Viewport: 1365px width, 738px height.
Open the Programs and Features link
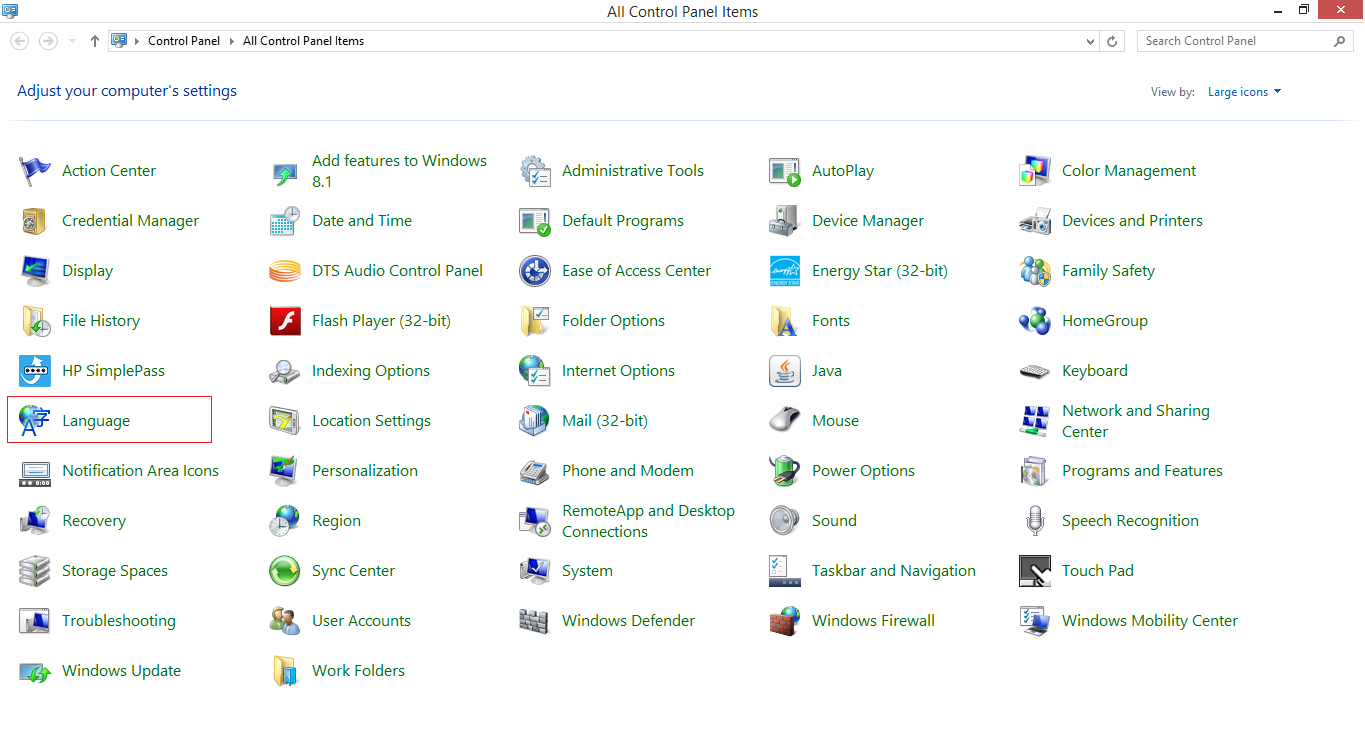[1142, 471]
